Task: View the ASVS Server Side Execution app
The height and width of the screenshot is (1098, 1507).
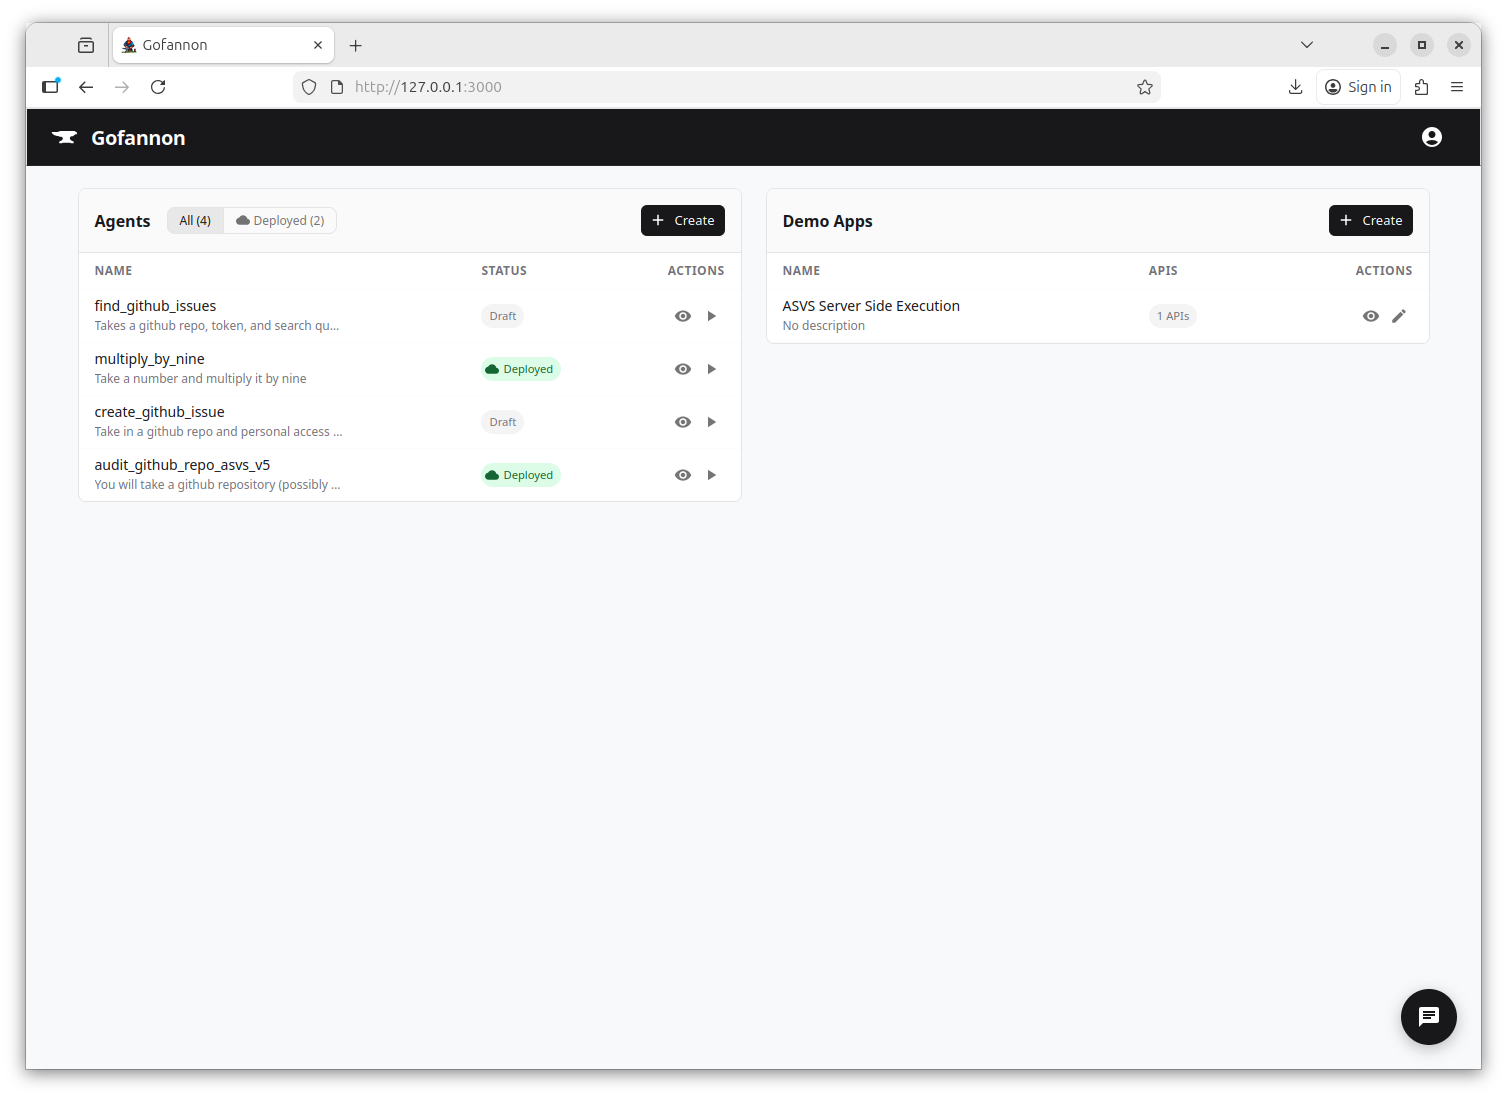Action: [1370, 315]
